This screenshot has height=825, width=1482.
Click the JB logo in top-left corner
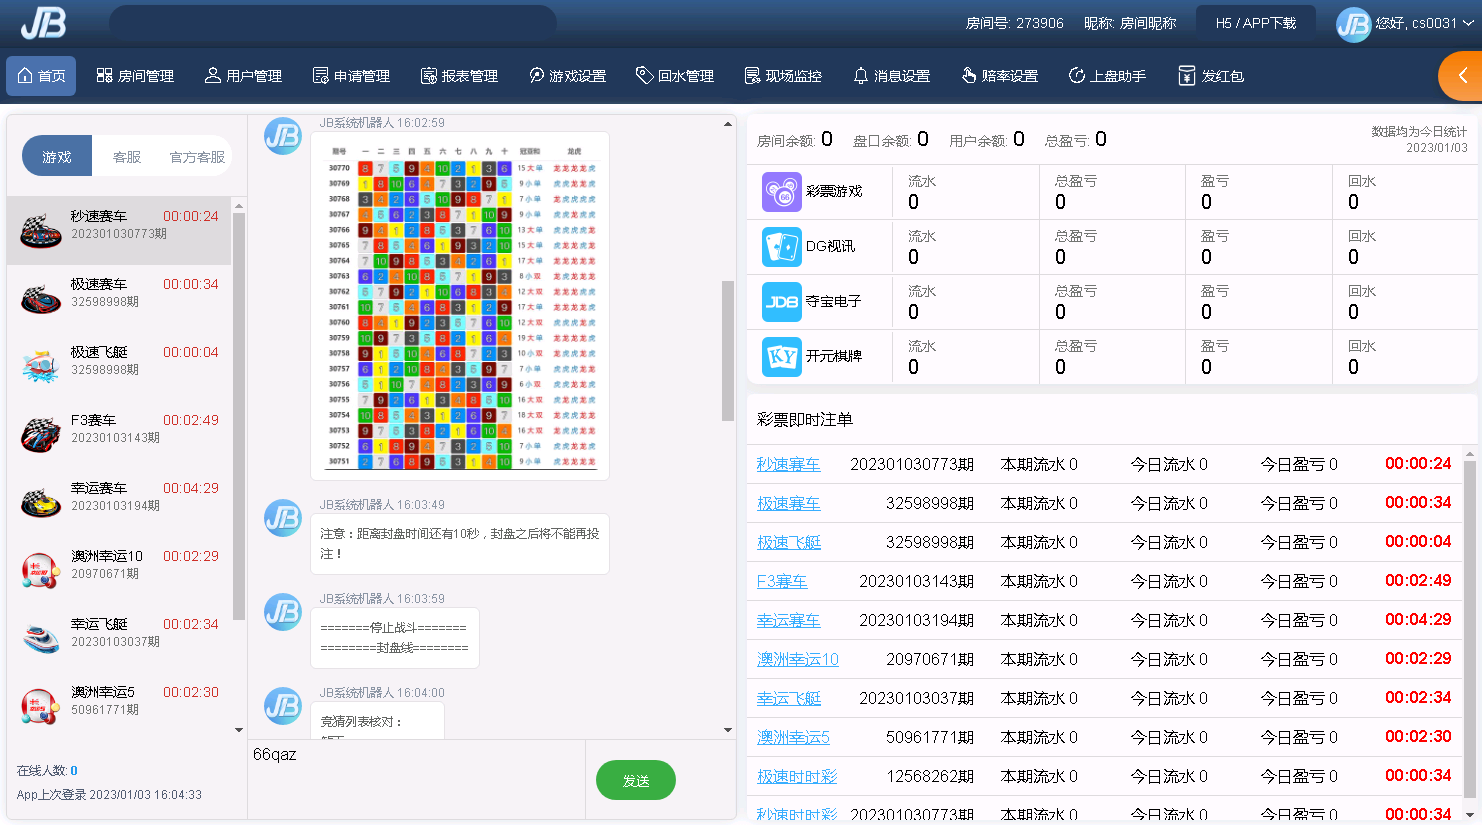point(44,22)
